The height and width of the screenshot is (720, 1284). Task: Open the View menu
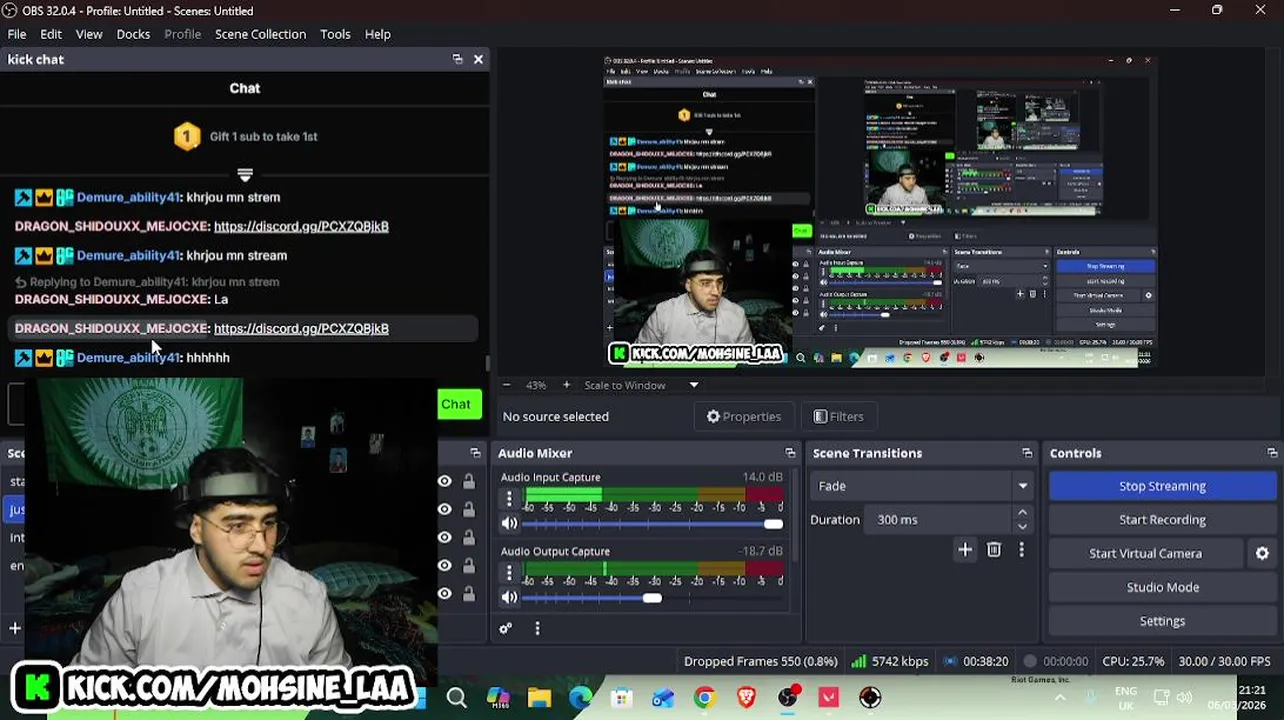89,34
